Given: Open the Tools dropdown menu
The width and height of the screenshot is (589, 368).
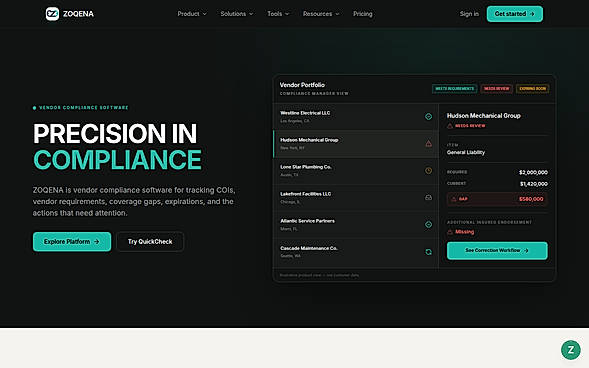Looking at the screenshot, I should 278,14.
